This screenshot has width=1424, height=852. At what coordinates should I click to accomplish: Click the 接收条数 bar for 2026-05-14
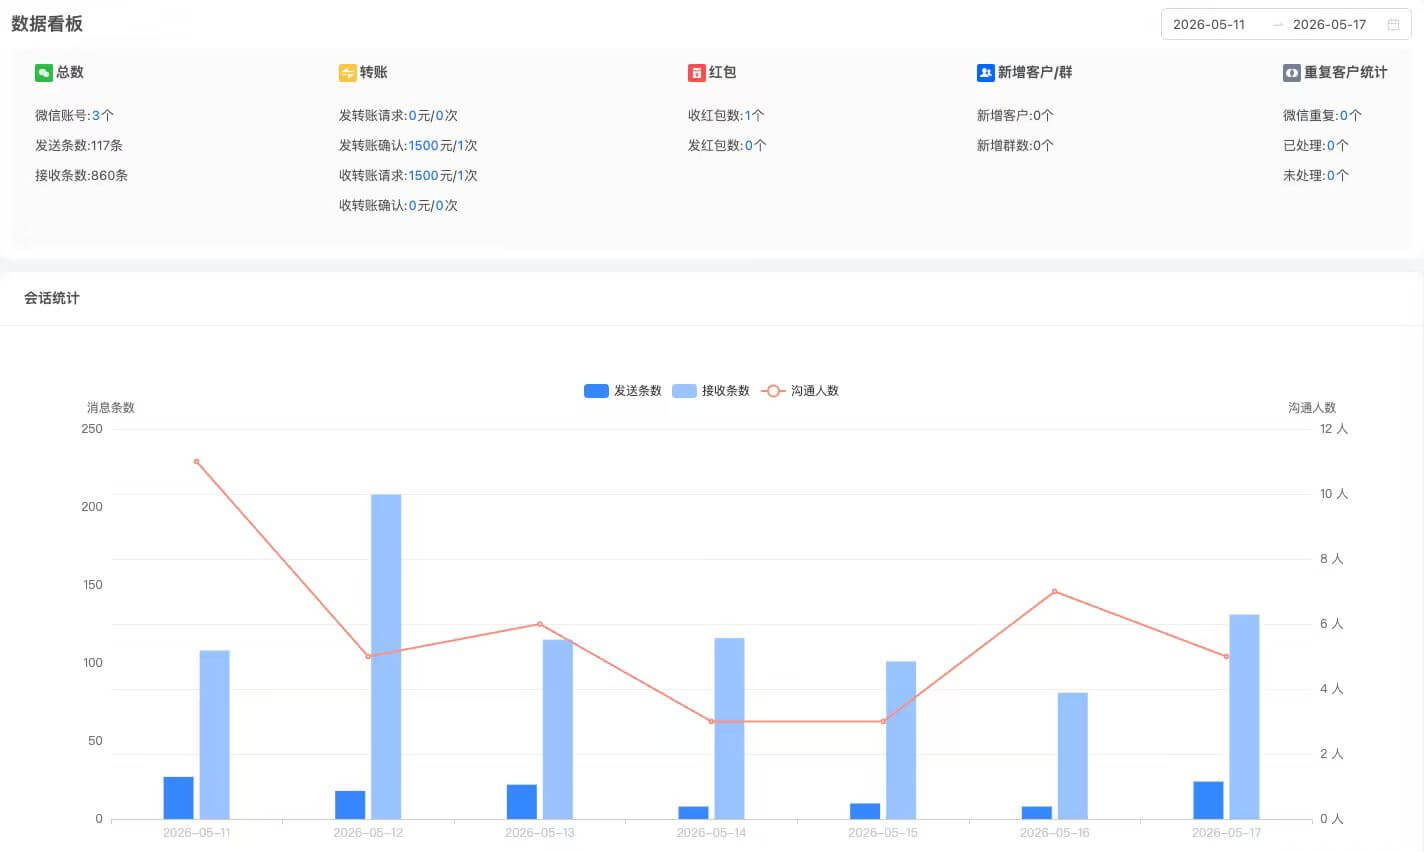[729, 729]
